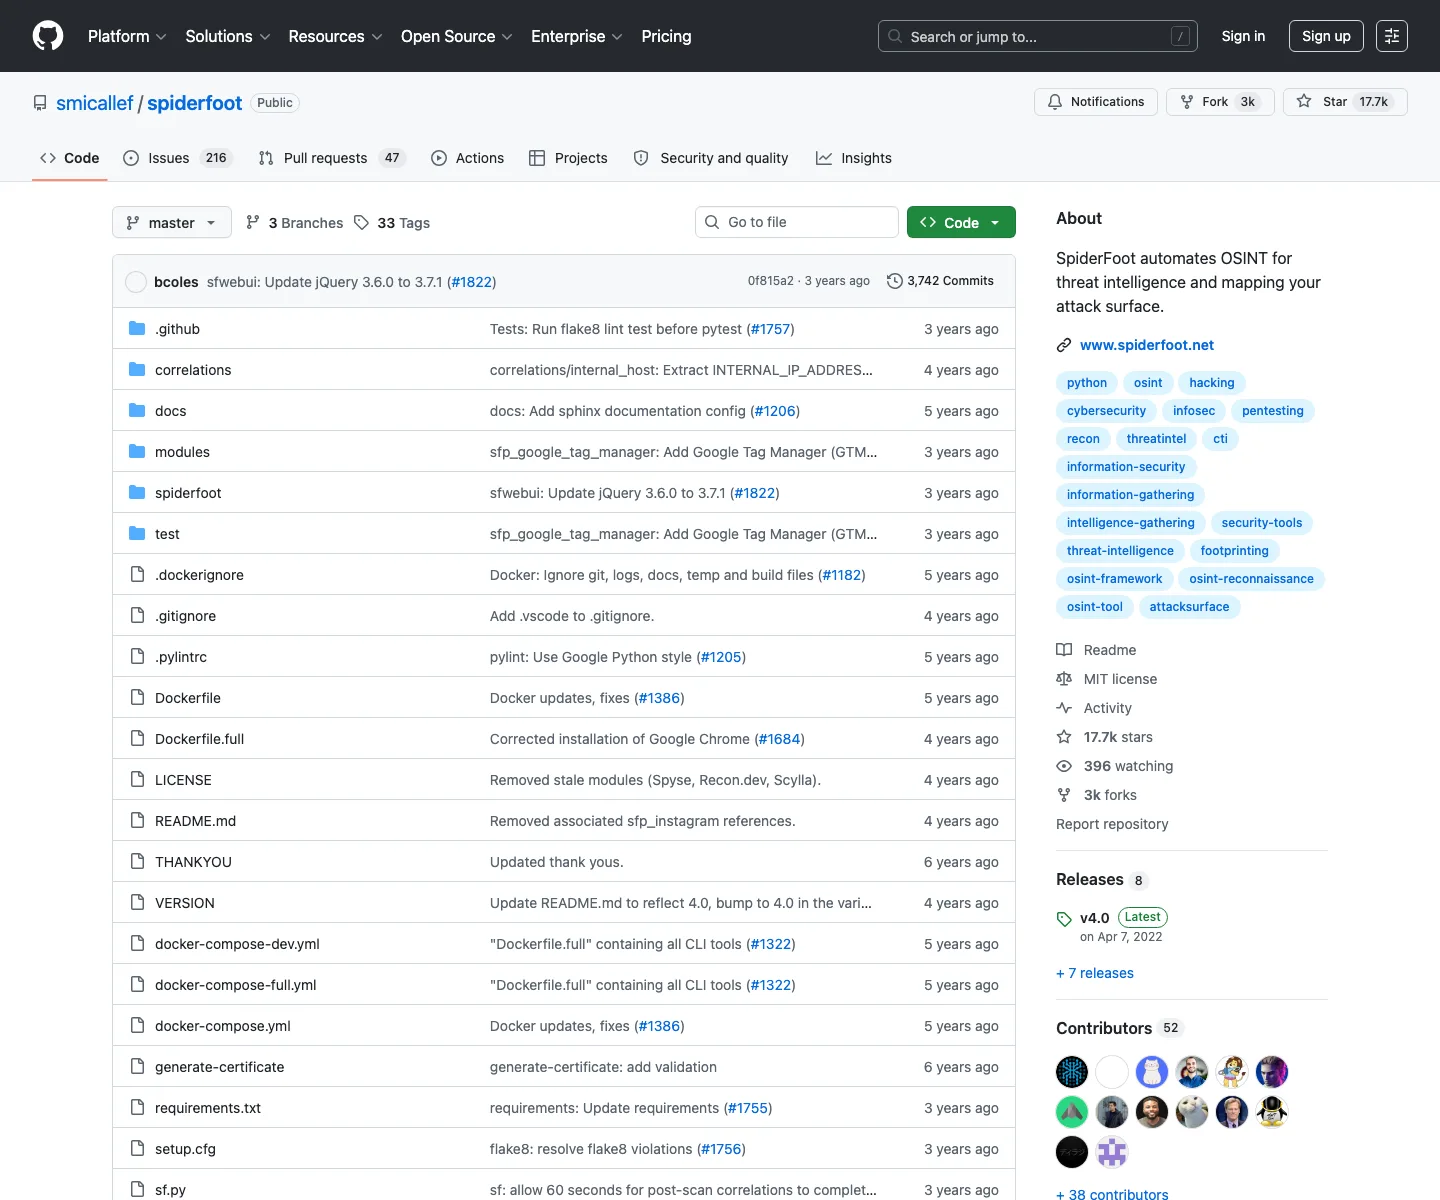Click the first contributor avatar
The image size is (1440, 1200).
pos(1072,1072)
